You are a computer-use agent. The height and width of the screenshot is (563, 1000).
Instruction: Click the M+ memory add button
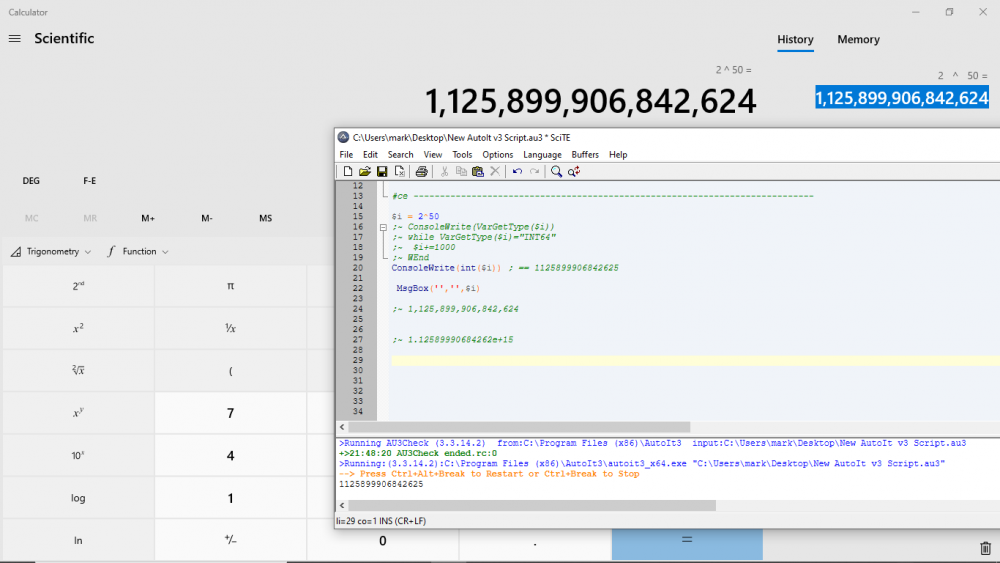pos(148,218)
